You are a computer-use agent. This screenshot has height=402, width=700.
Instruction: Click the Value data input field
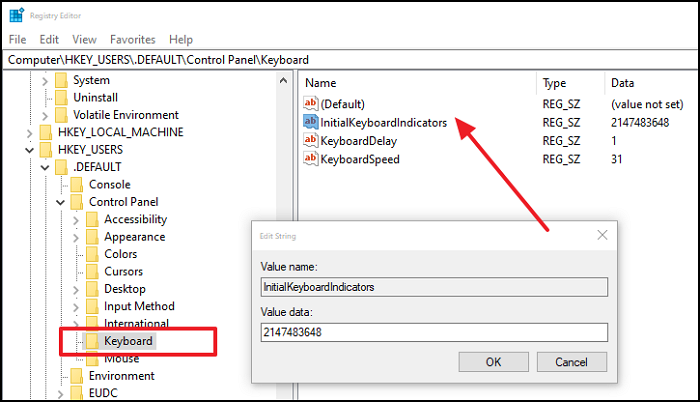(434, 332)
